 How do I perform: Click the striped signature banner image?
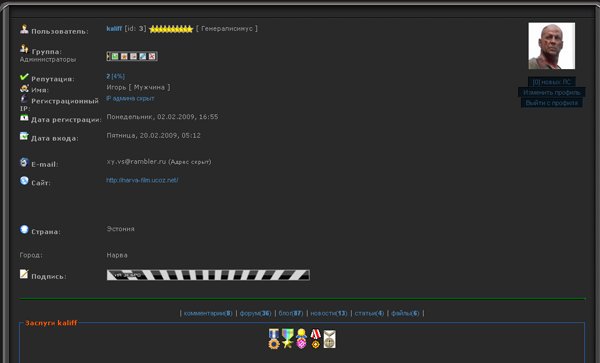tap(208, 275)
